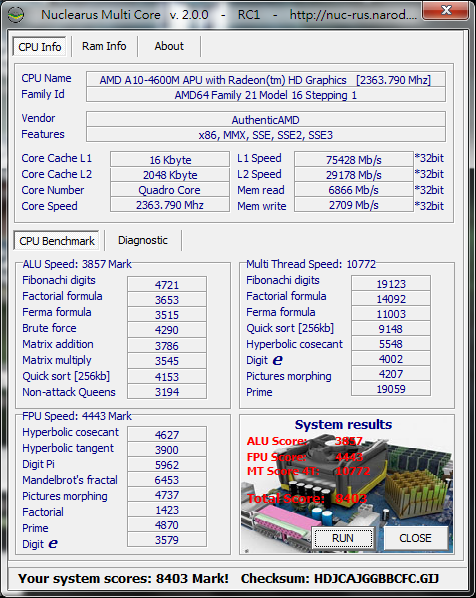The width and height of the screenshot is (476, 598).
Task: Click the Your system scores 8403 Mark text
Action: coord(123,579)
